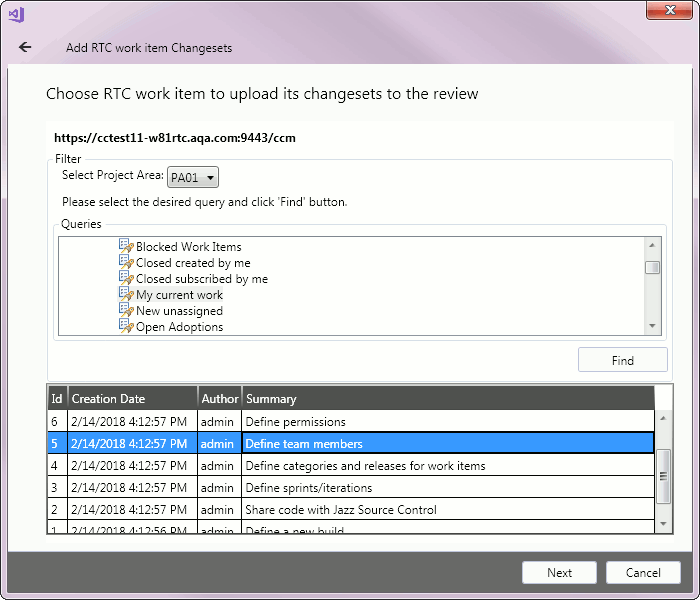The width and height of the screenshot is (700, 600).
Task: Click the Closed created by me query icon
Action: pos(126,262)
